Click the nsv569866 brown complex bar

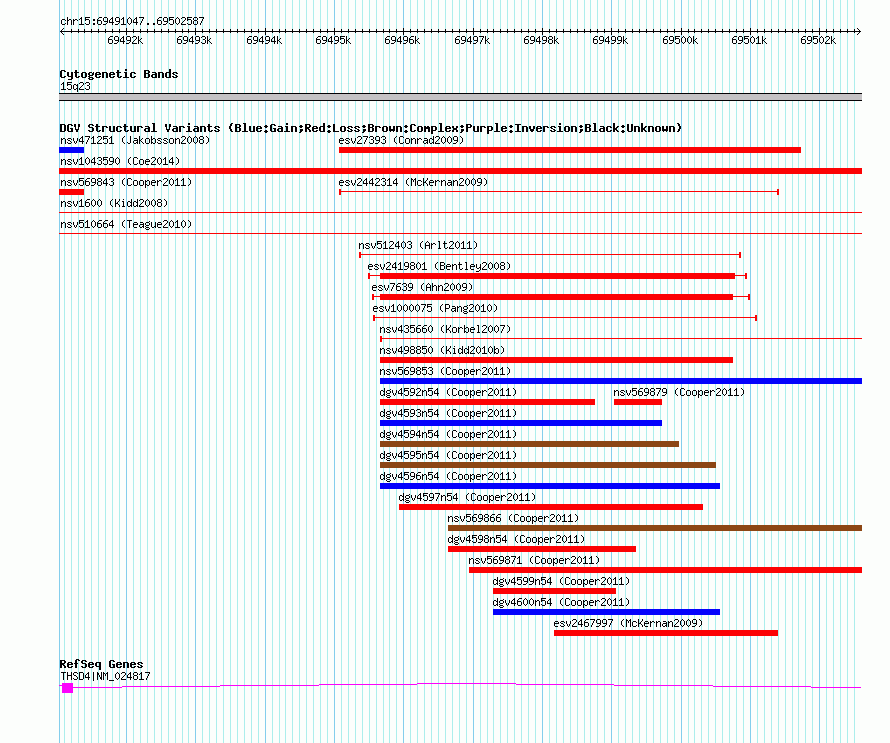(x=655, y=528)
